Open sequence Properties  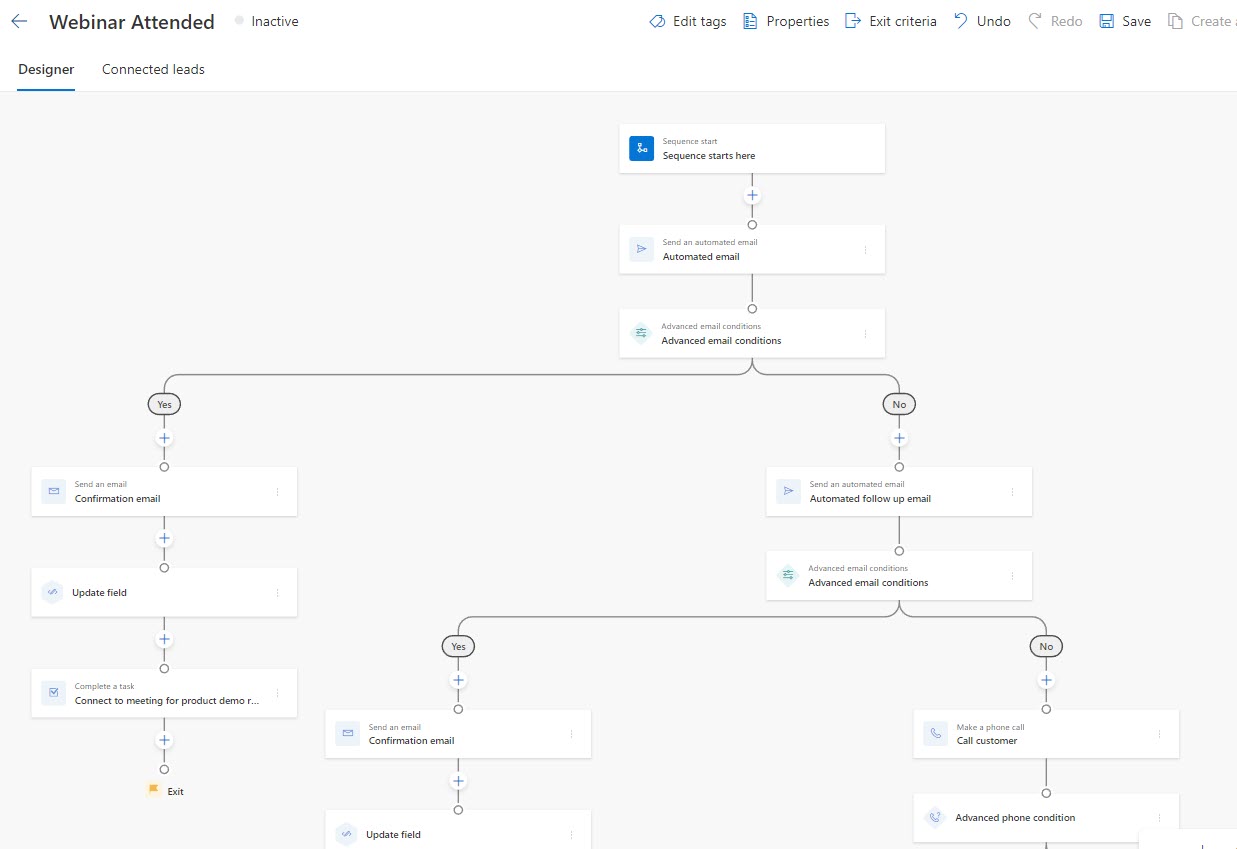point(786,21)
